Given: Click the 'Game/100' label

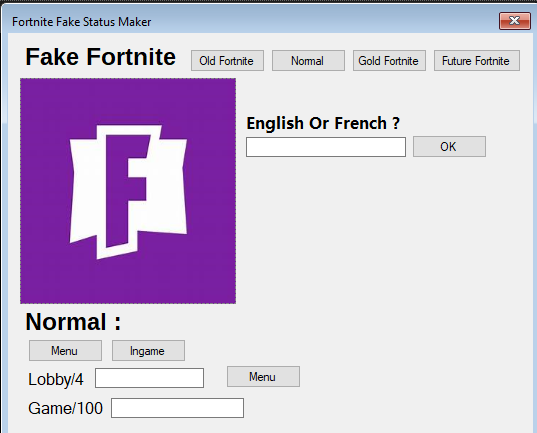Looking at the screenshot, I should (x=65, y=408).
